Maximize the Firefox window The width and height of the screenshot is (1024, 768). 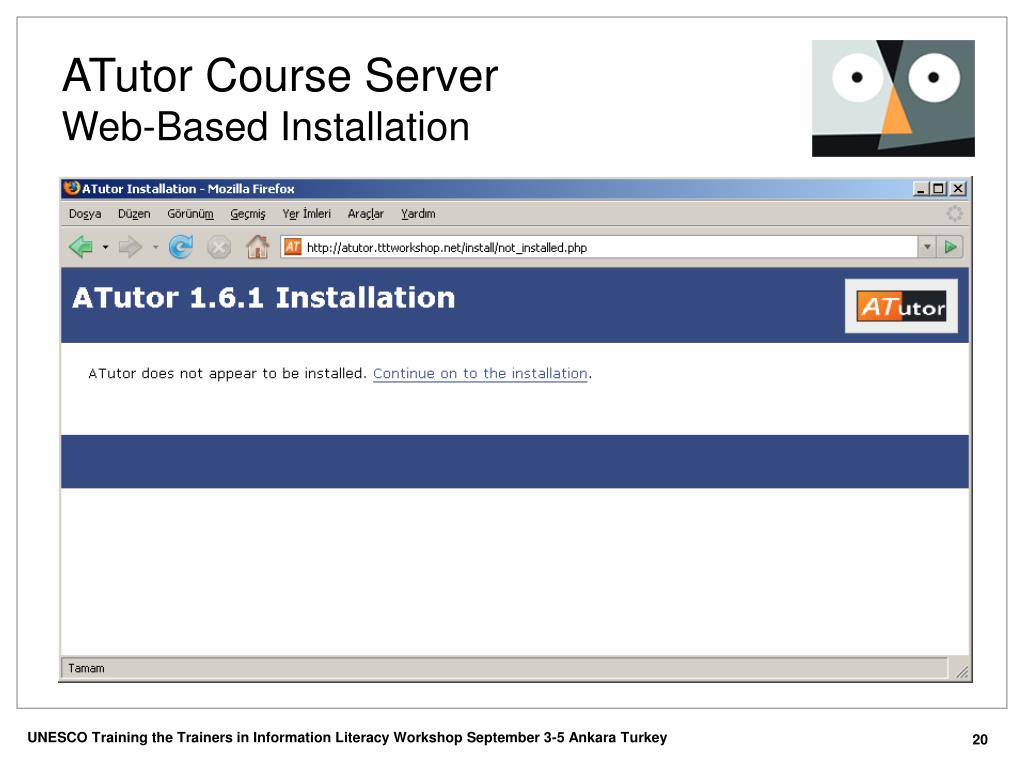pyautogui.click(x=938, y=189)
